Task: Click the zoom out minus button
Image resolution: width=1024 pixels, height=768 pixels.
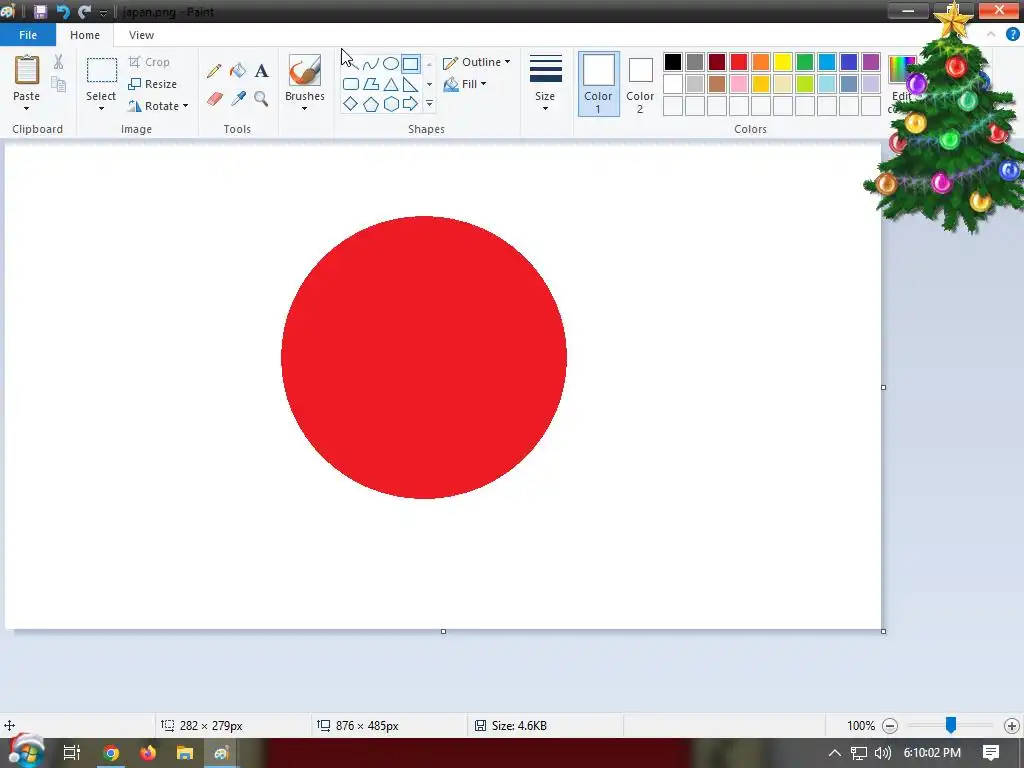Action: click(x=889, y=726)
